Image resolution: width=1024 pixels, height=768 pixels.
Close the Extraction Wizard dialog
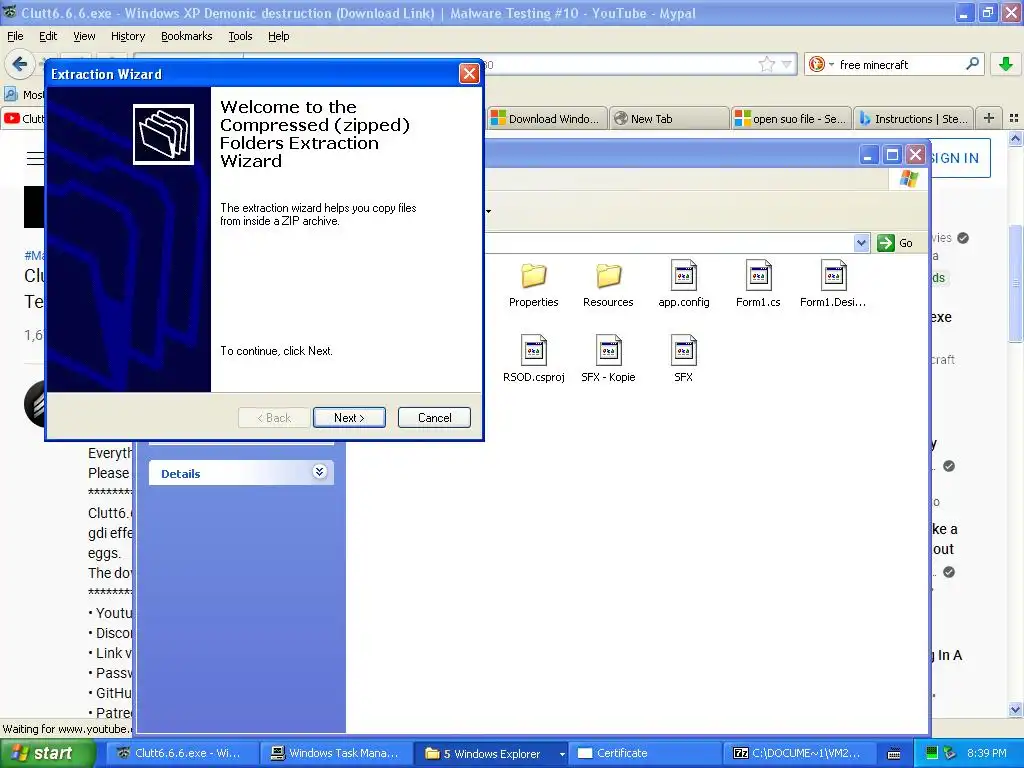click(469, 74)
